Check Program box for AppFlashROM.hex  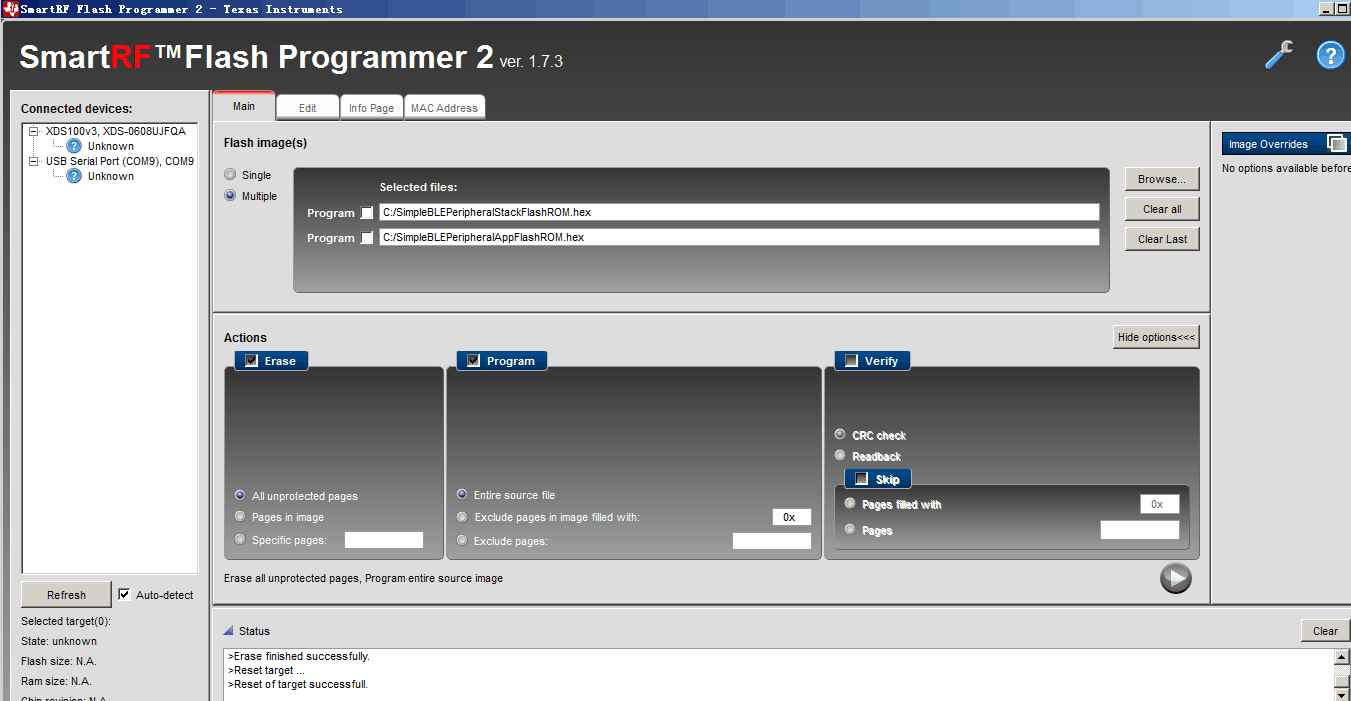pyautogui.click(x=367, y=238)
